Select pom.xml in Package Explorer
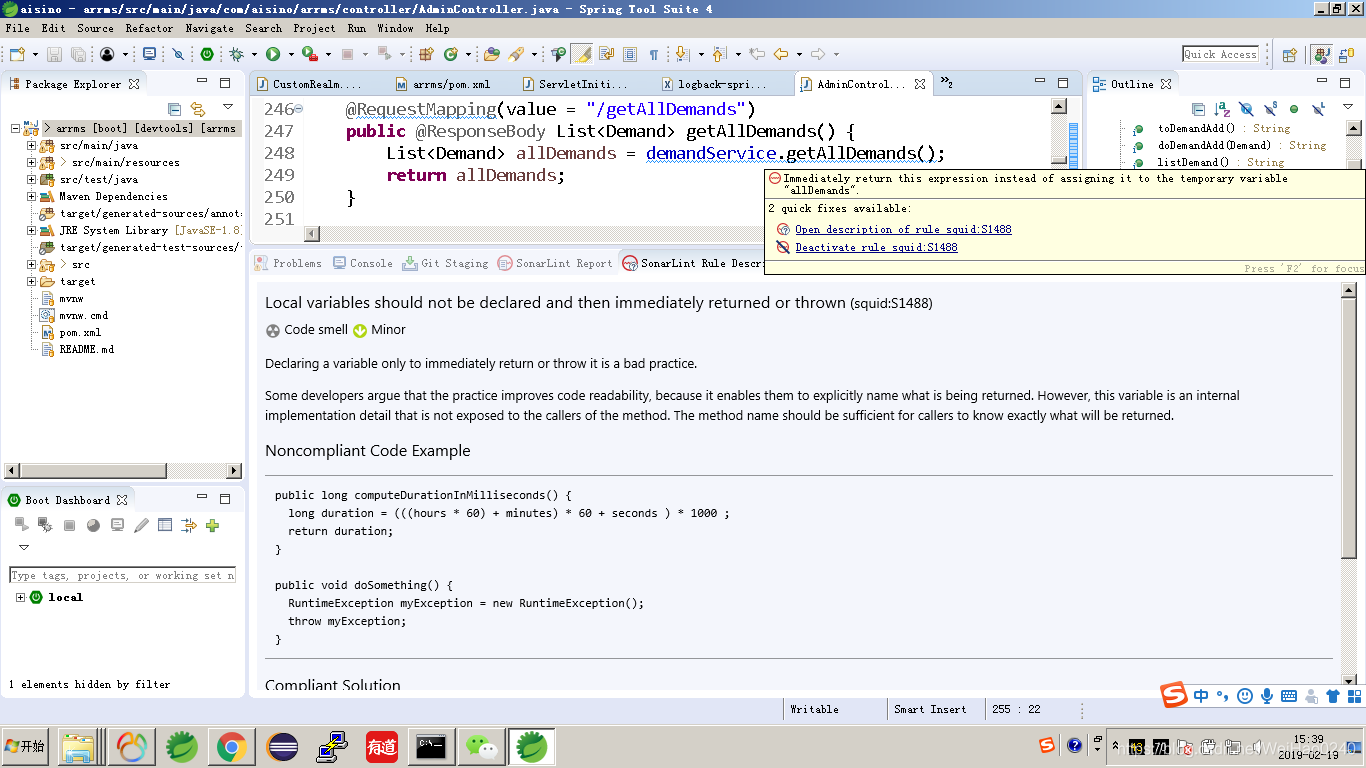The image size is (1366, 768). click(x=79, y=332)
